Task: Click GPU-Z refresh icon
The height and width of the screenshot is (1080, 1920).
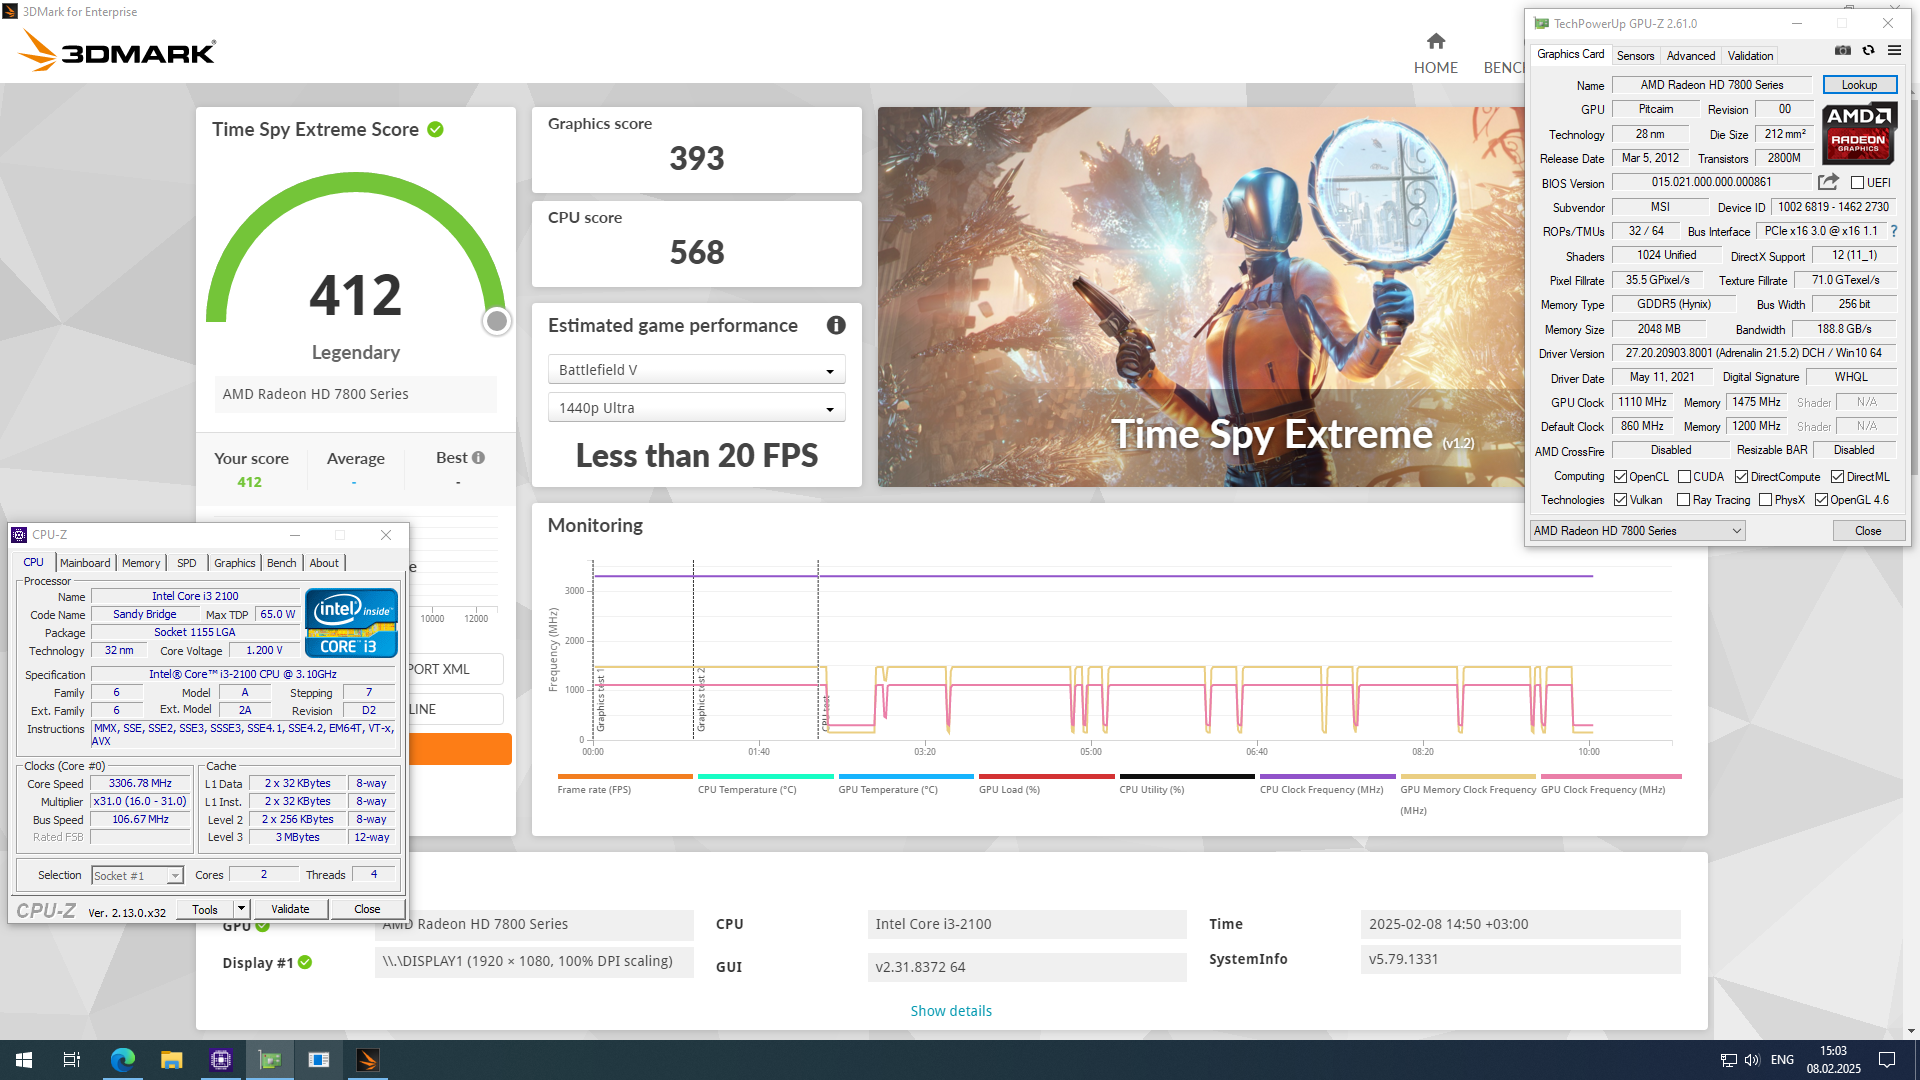Action: [x=1868, y=50]
